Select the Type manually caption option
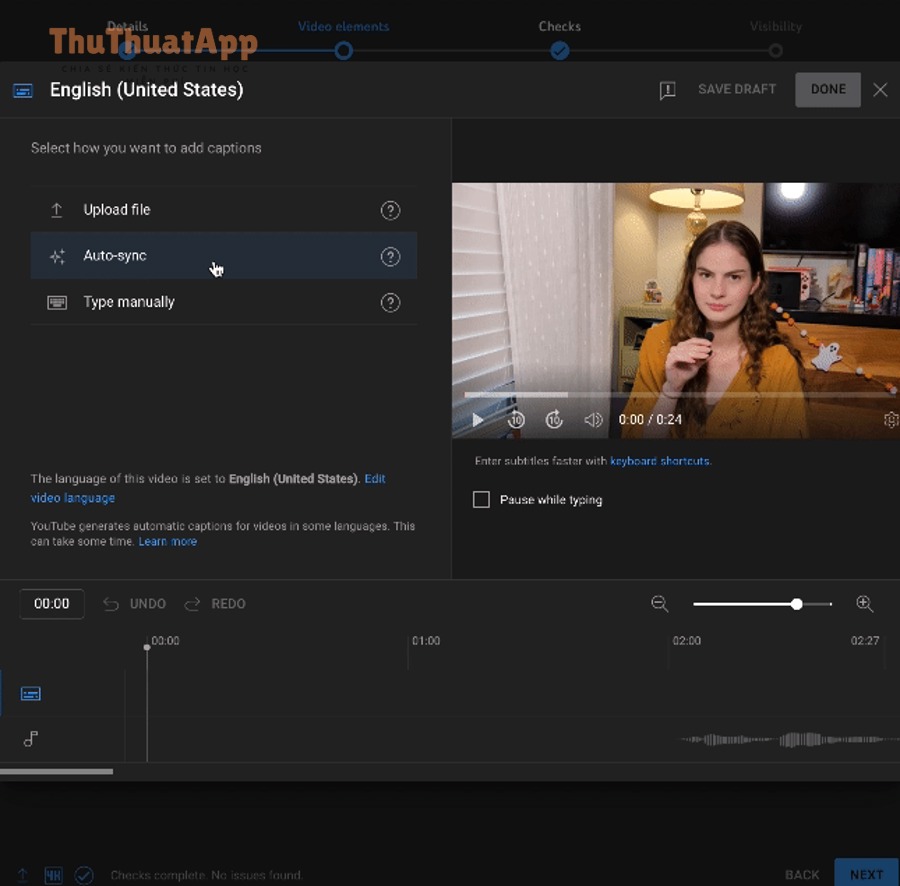Viewport: 900px width, 886px height. tap(224, 302)
